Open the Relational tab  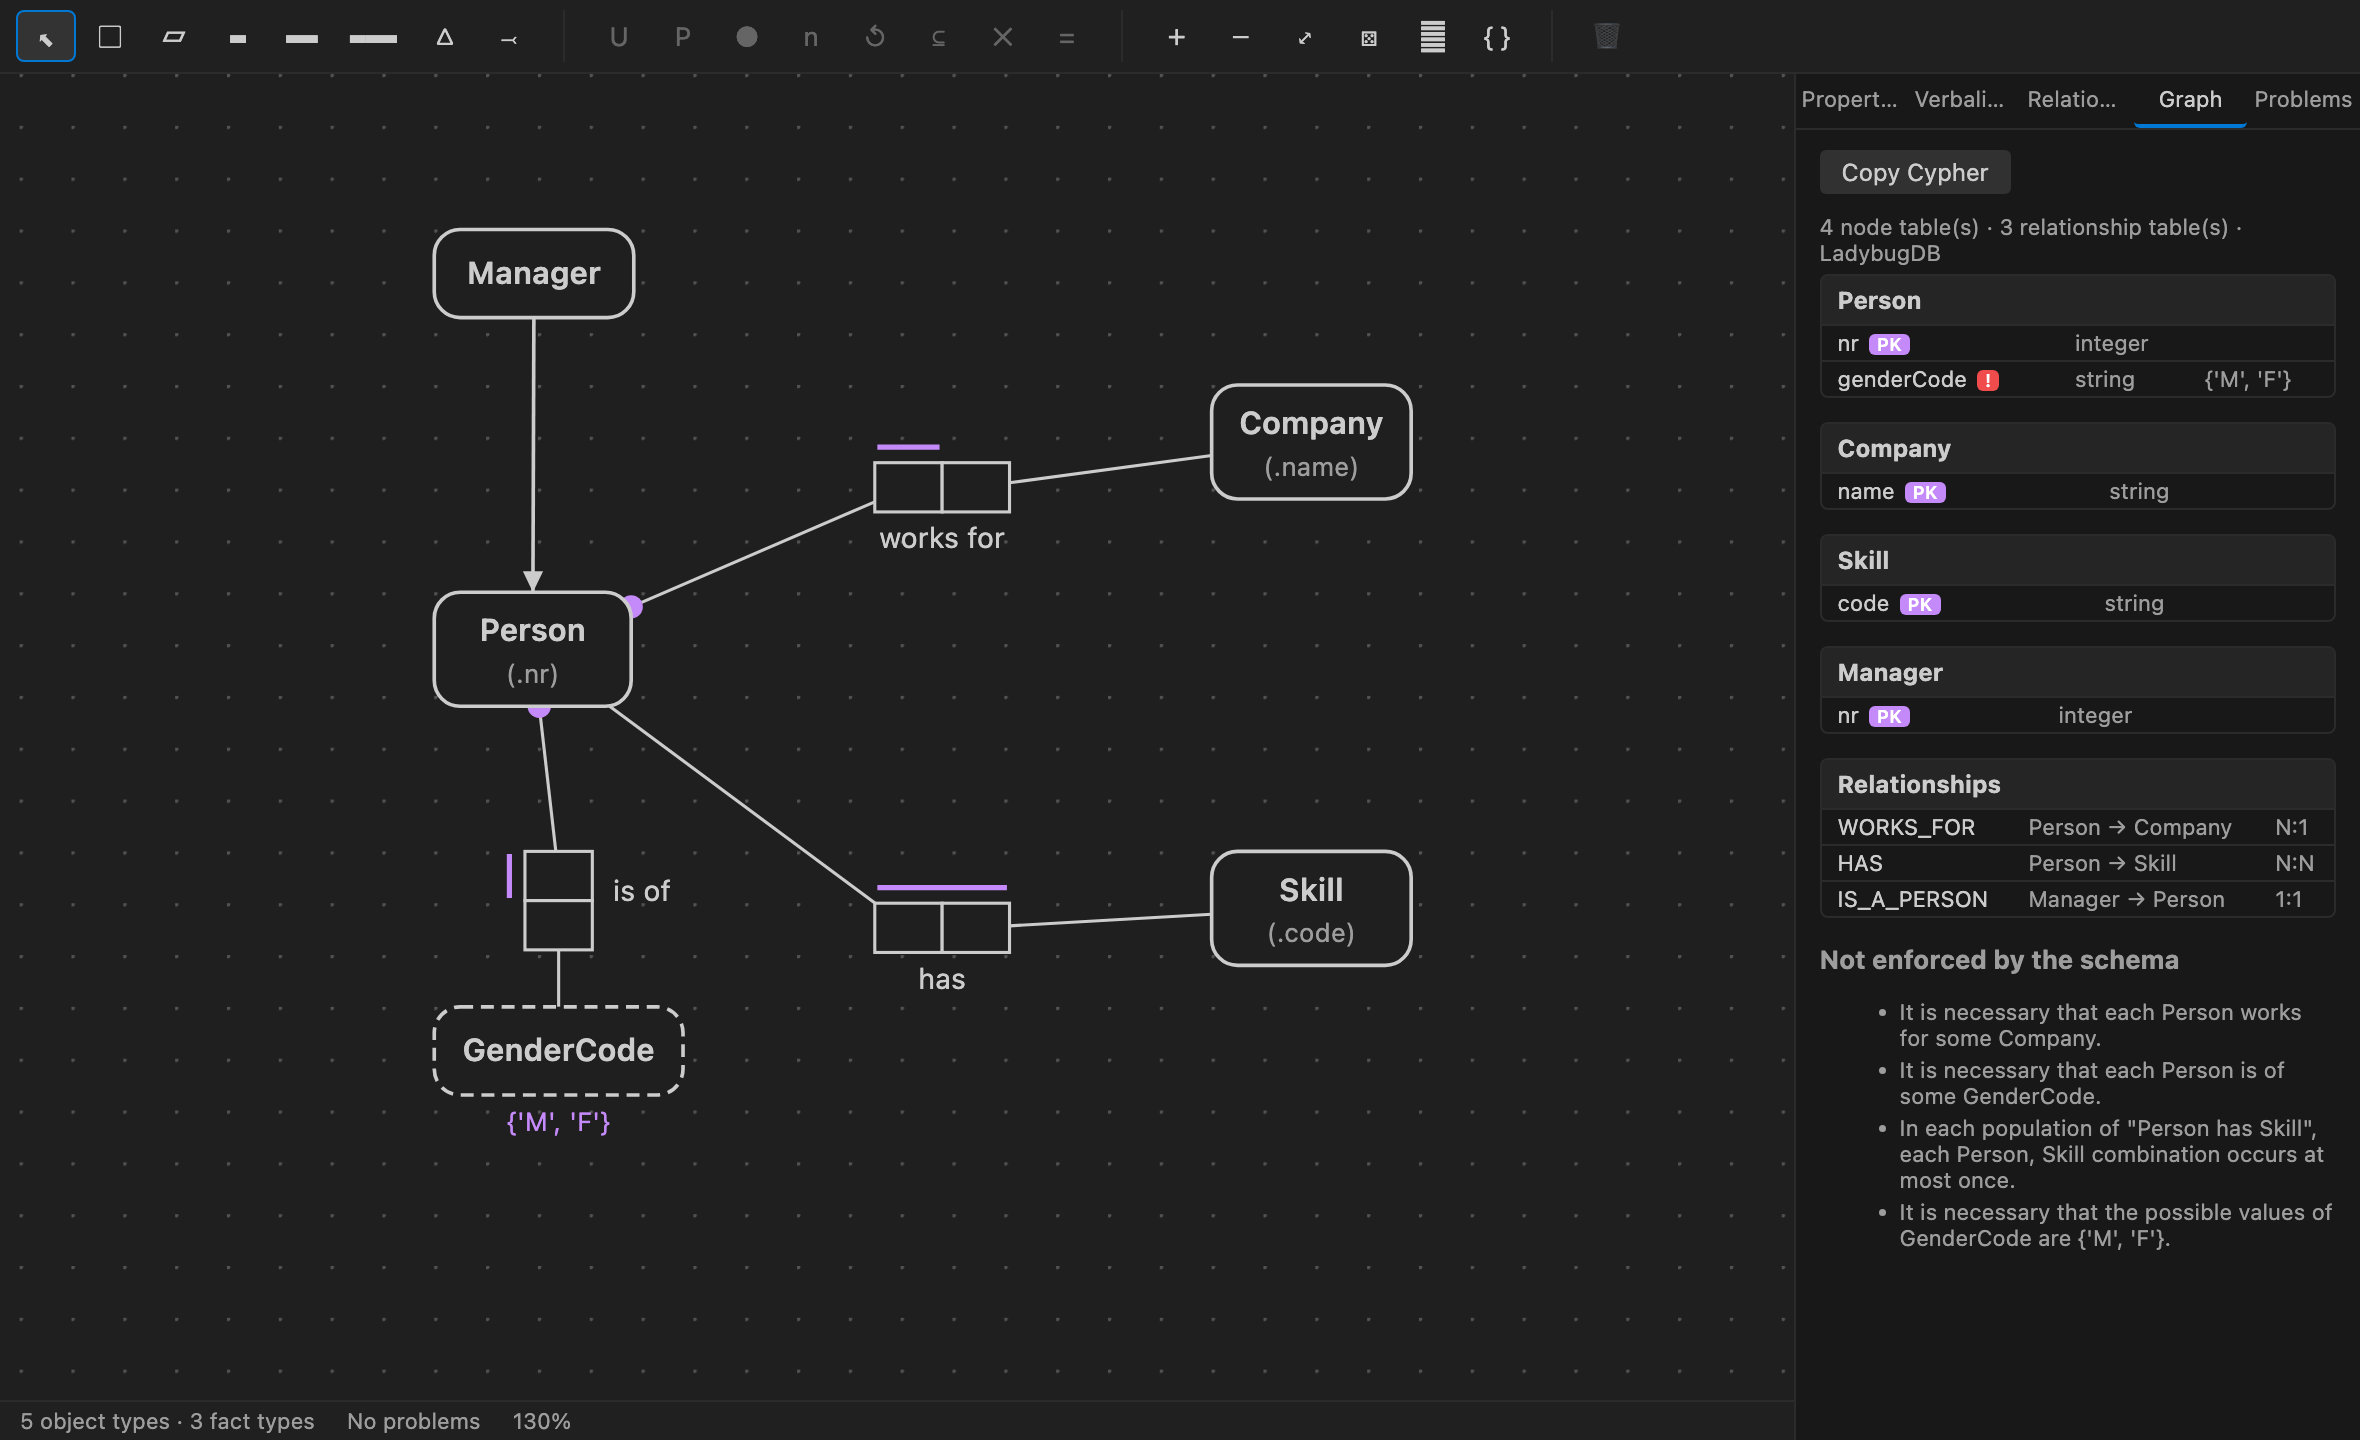2072,99
